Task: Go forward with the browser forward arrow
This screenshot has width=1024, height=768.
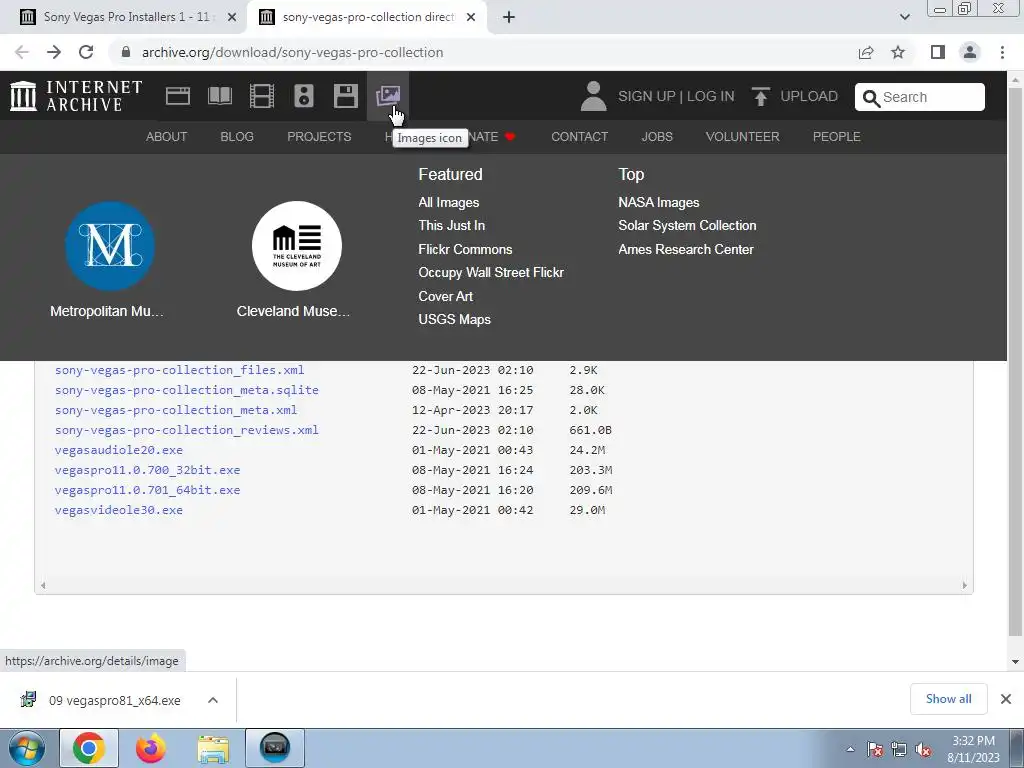Action: pos(54,52)
